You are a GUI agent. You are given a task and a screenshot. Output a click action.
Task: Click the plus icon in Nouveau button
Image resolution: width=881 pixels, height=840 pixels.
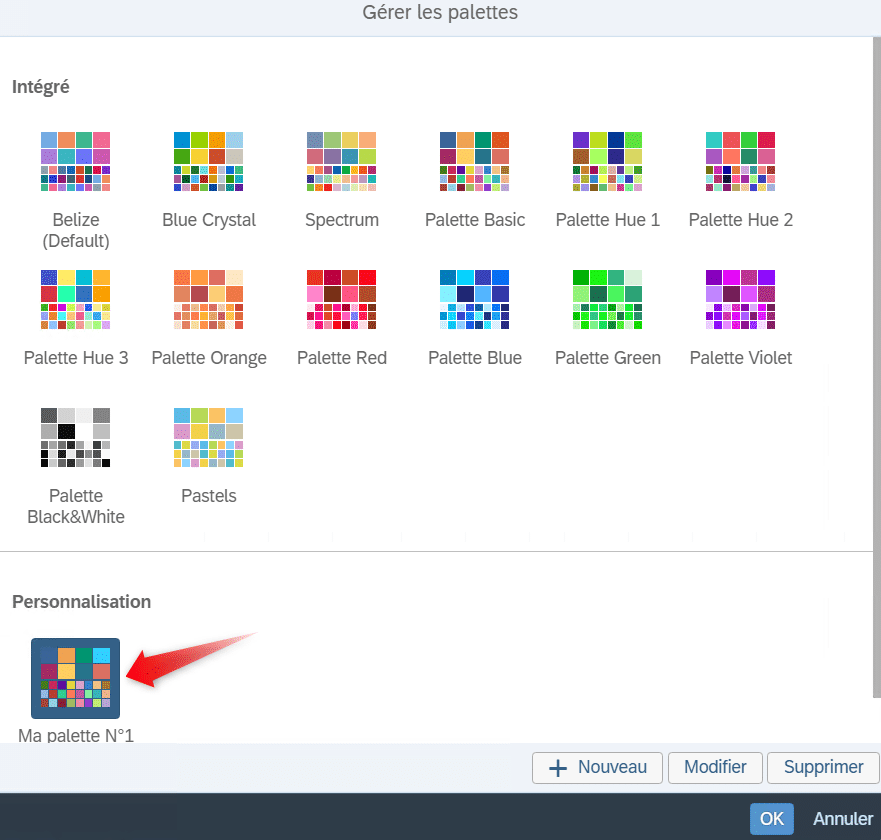click(x=558, y=768)
